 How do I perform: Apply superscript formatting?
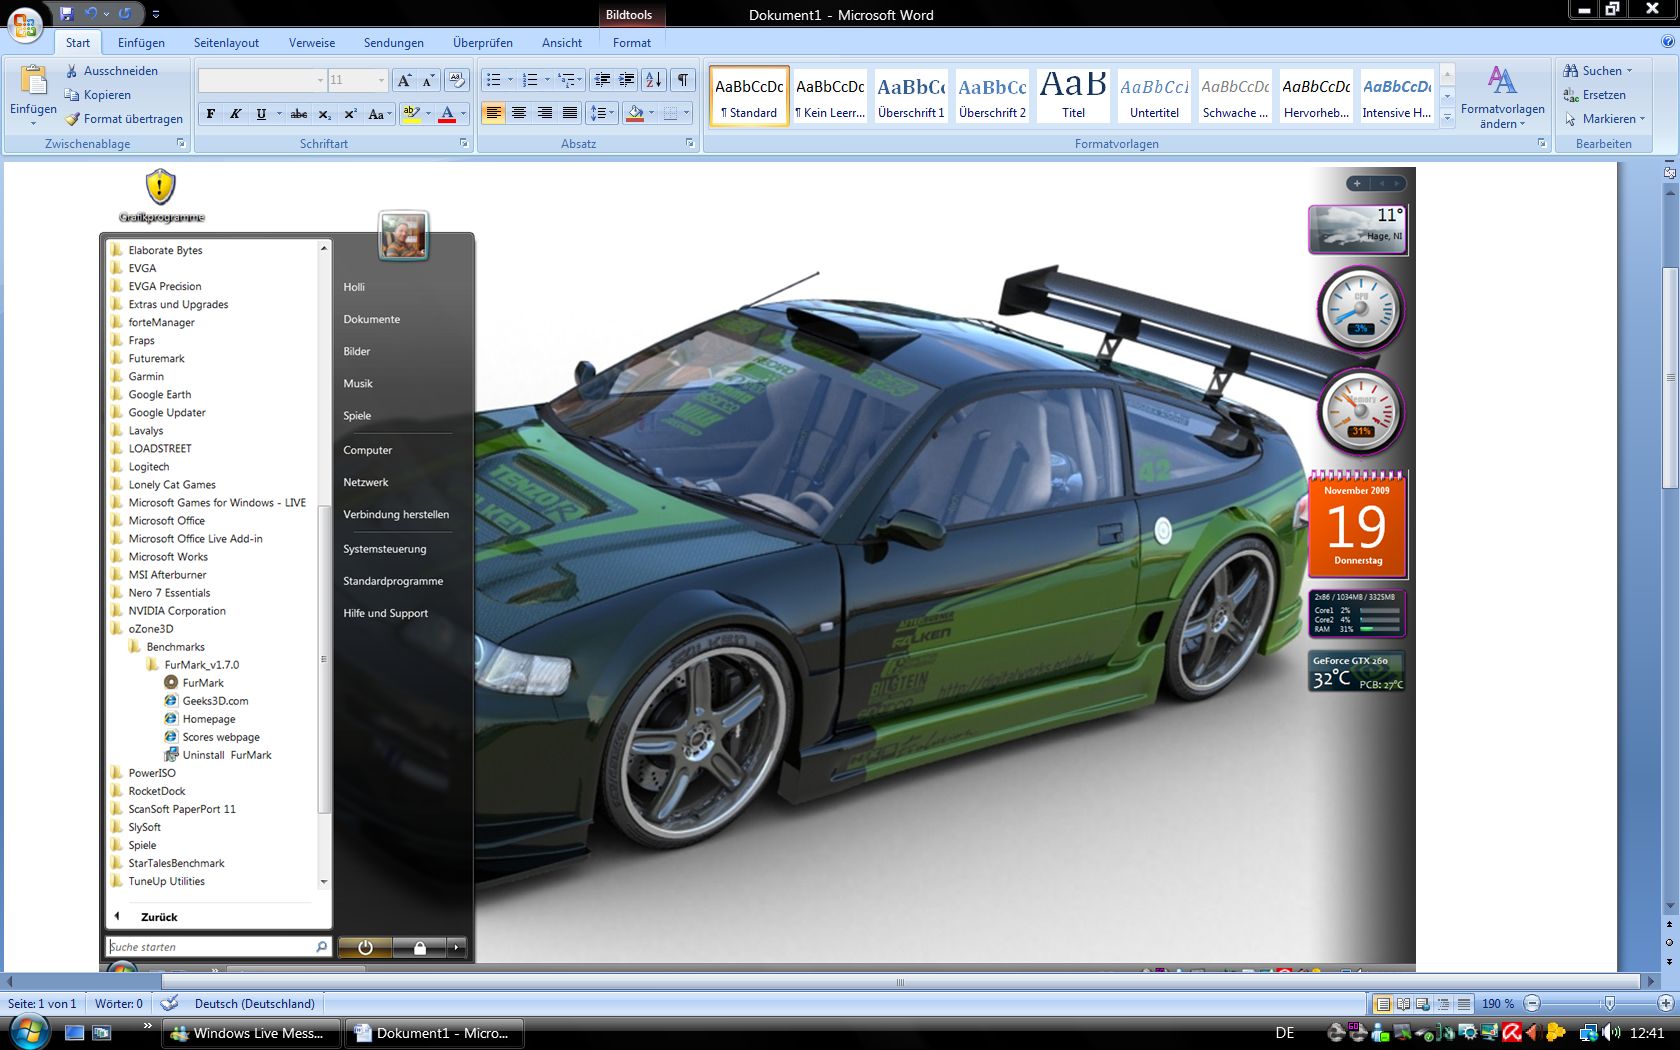pos(350,114)
